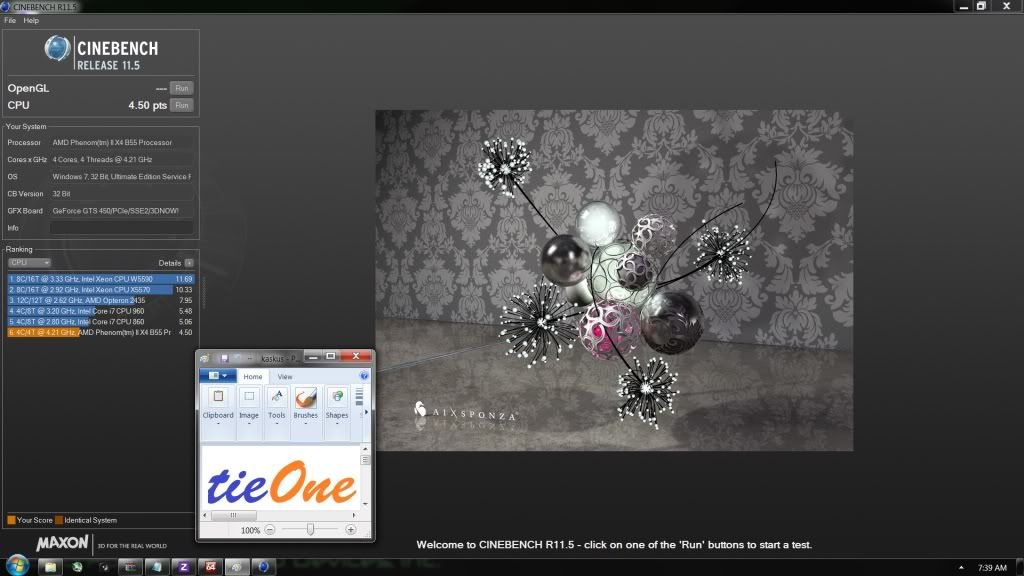Select the Core i7 CPU 860 ranking row
The image size is (1024, 576).
point(101,321)
